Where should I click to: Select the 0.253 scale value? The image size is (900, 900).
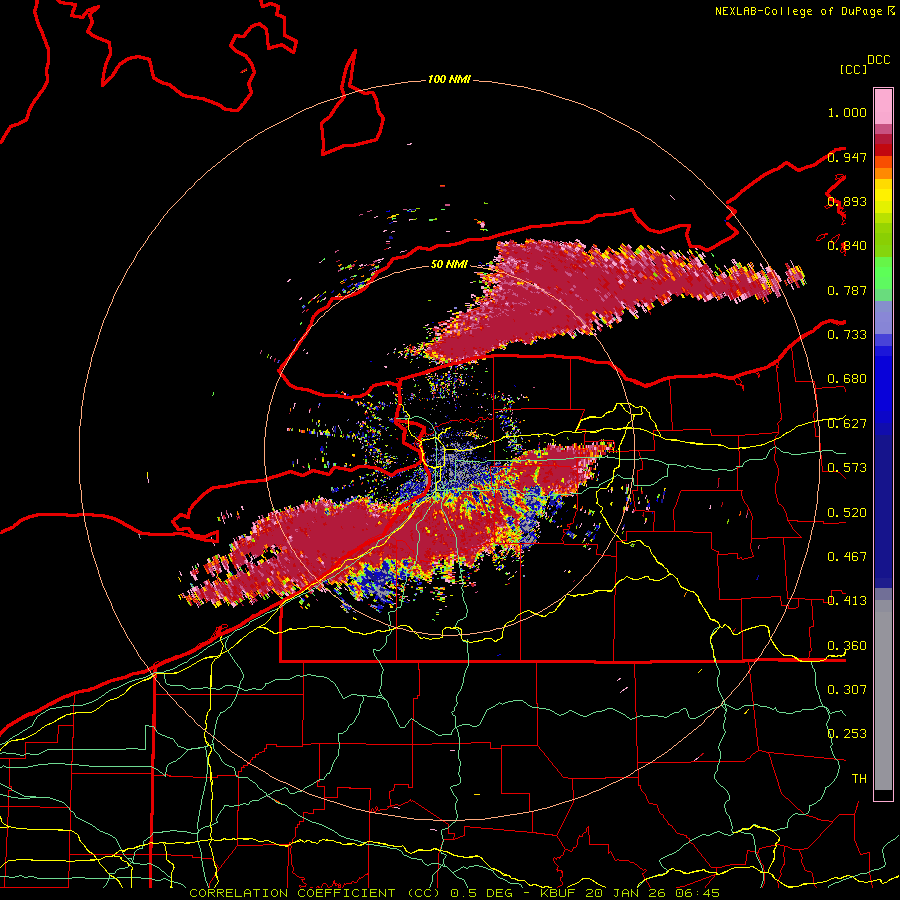click(847, 734)
